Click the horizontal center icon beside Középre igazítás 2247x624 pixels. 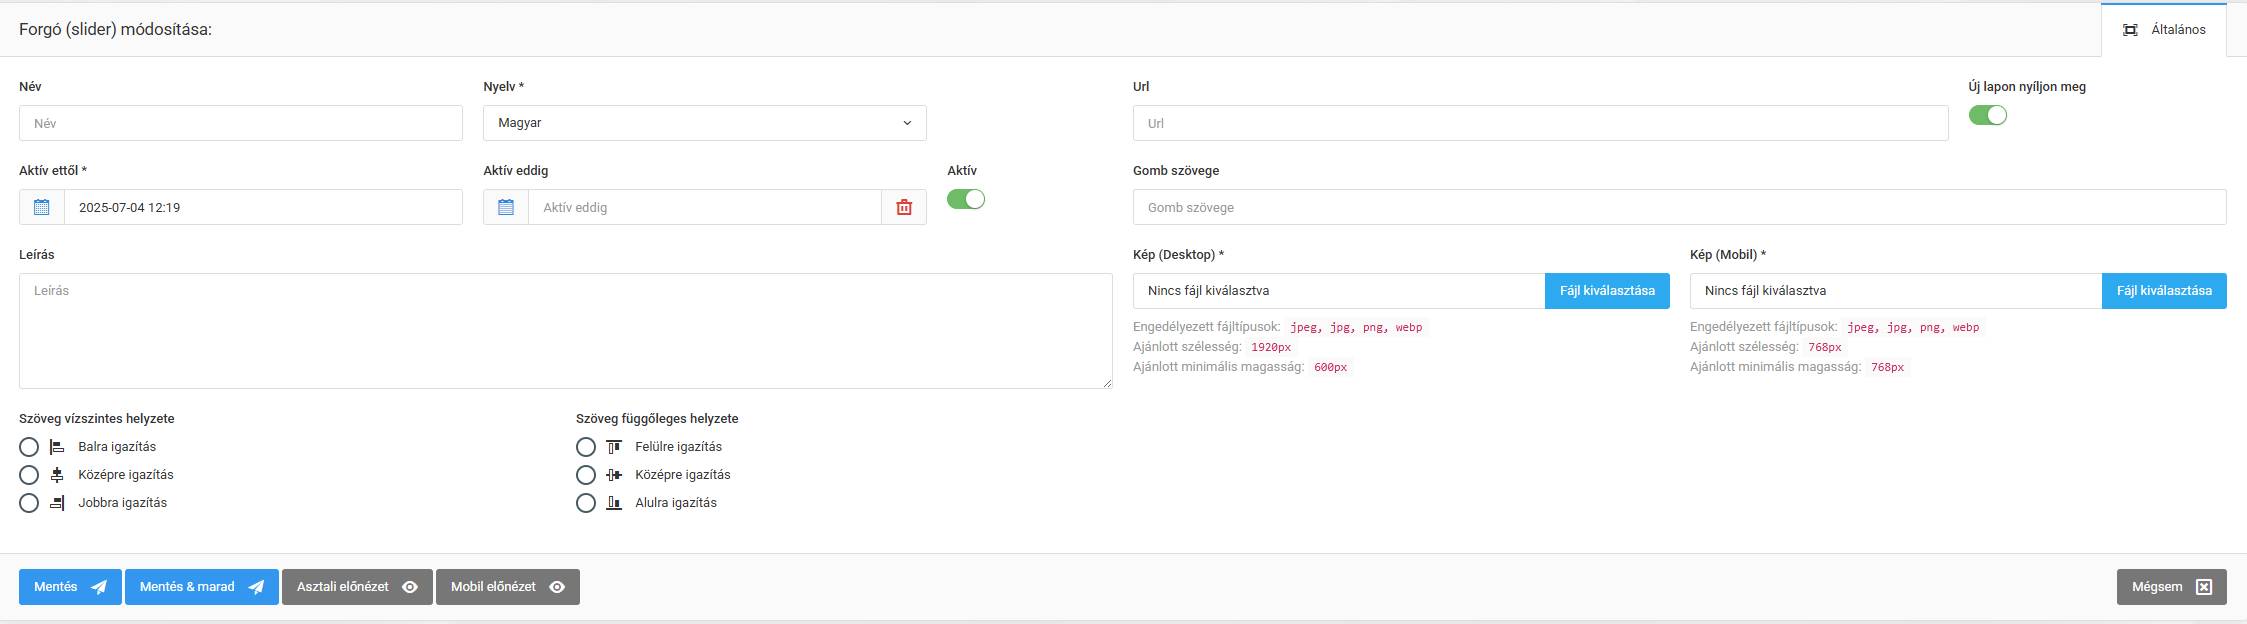(x=57, y=475)
